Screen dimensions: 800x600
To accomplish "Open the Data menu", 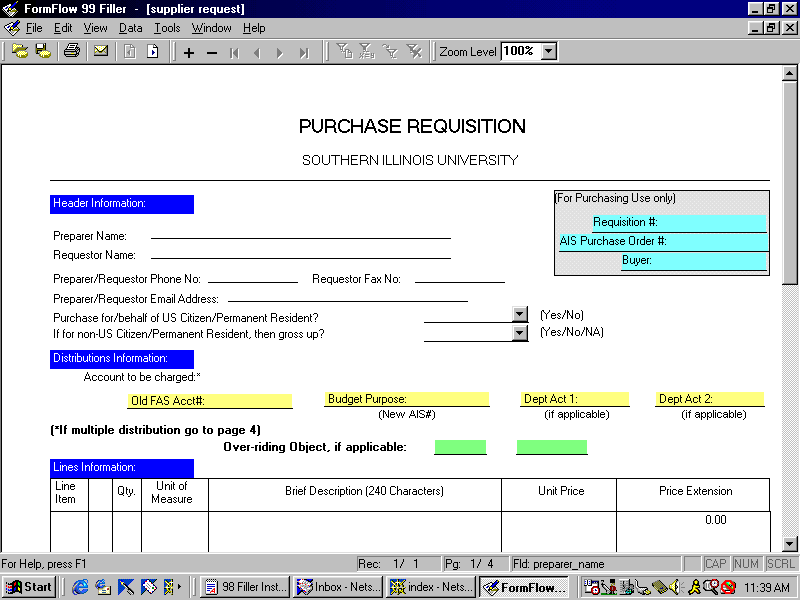I will pos(130,28).
